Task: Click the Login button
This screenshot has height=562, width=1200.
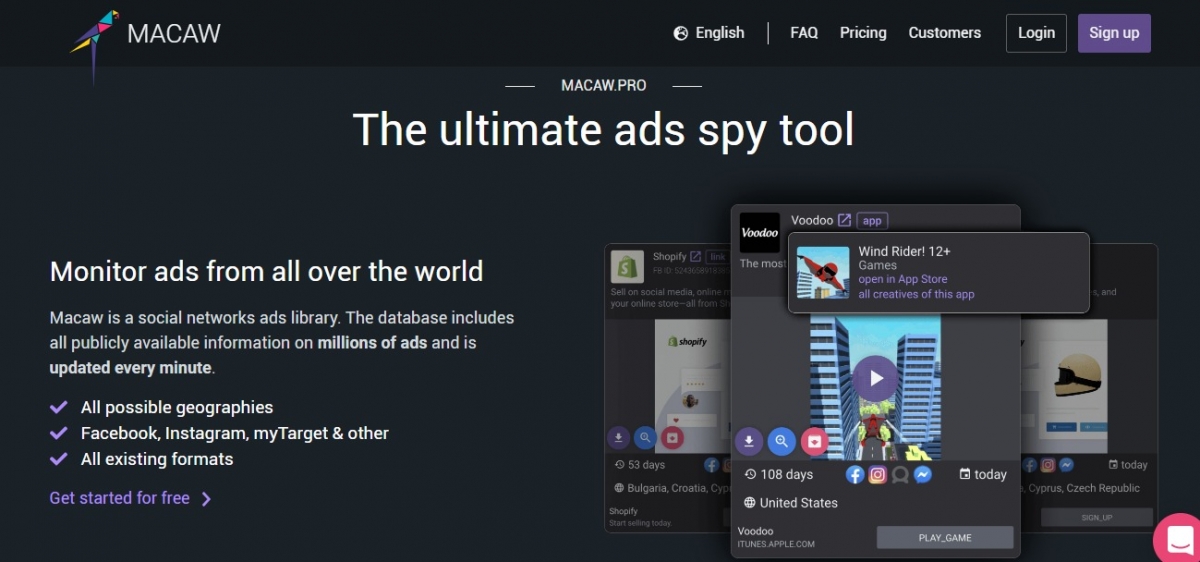Action: coord(1036,33)
